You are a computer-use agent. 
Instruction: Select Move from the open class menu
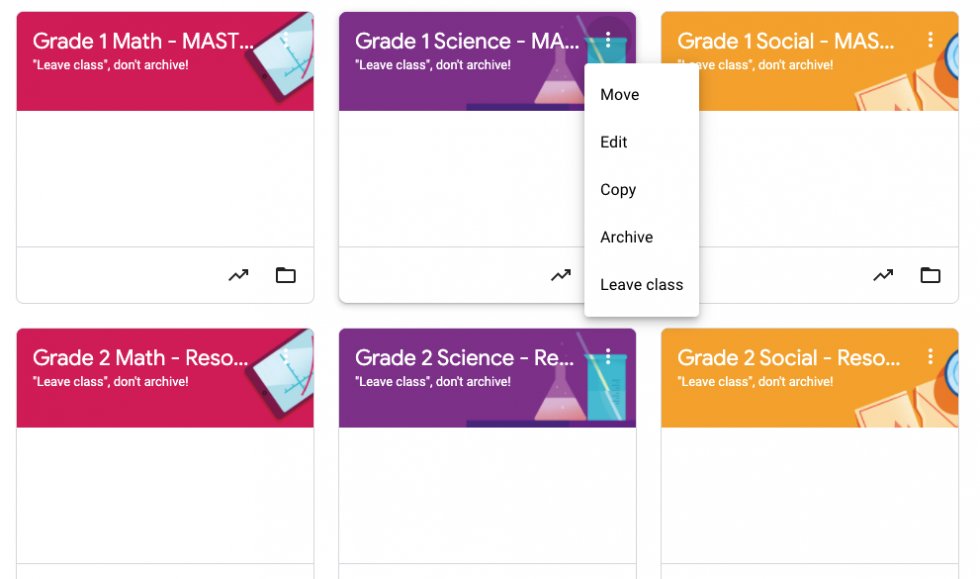[x=620, y=94]
